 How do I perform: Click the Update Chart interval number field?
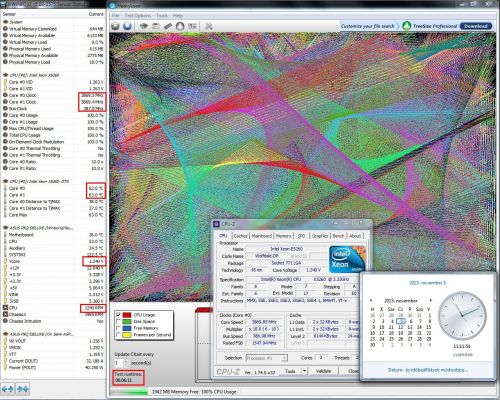[119, 363]
